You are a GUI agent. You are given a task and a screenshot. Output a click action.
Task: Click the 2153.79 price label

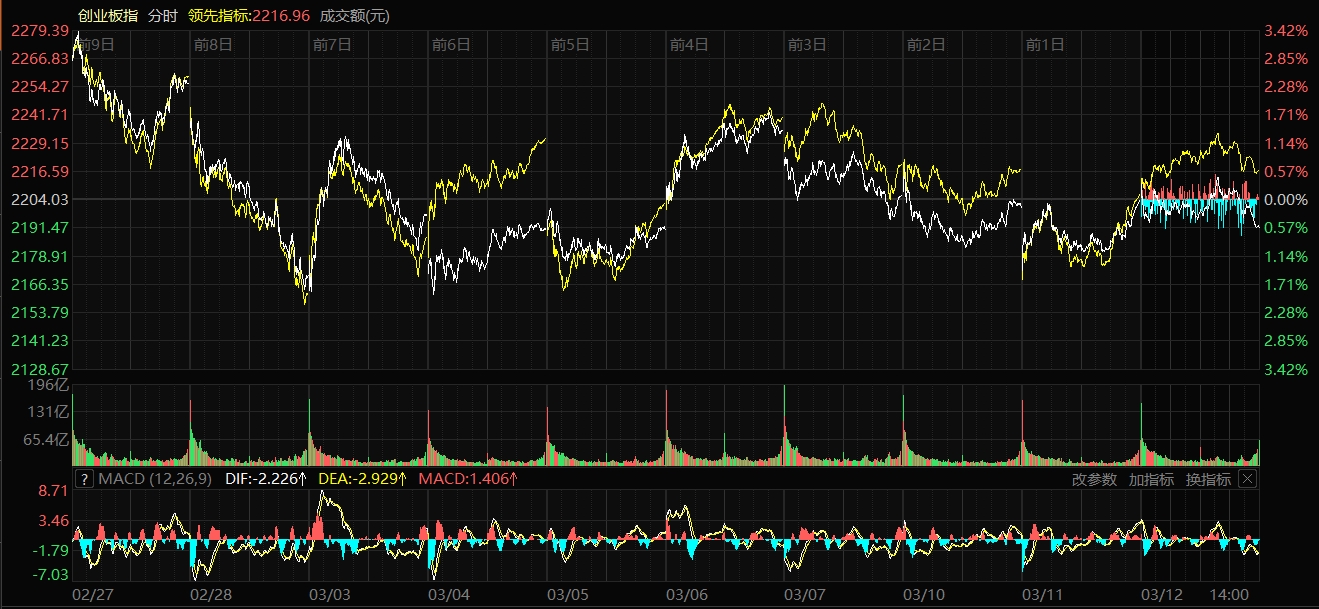(40, 313)
